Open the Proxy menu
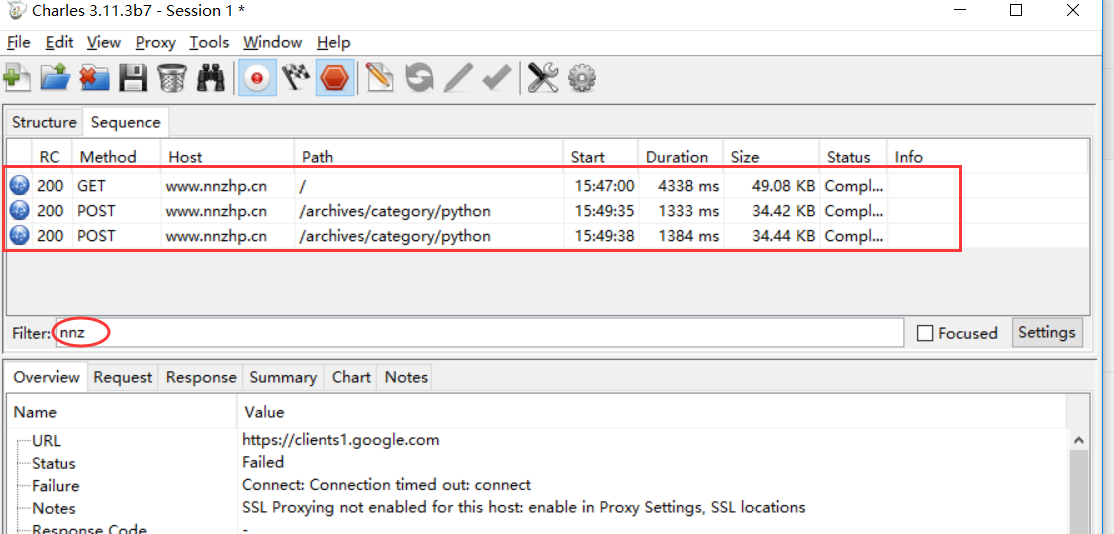 click(x=156, y=43)
